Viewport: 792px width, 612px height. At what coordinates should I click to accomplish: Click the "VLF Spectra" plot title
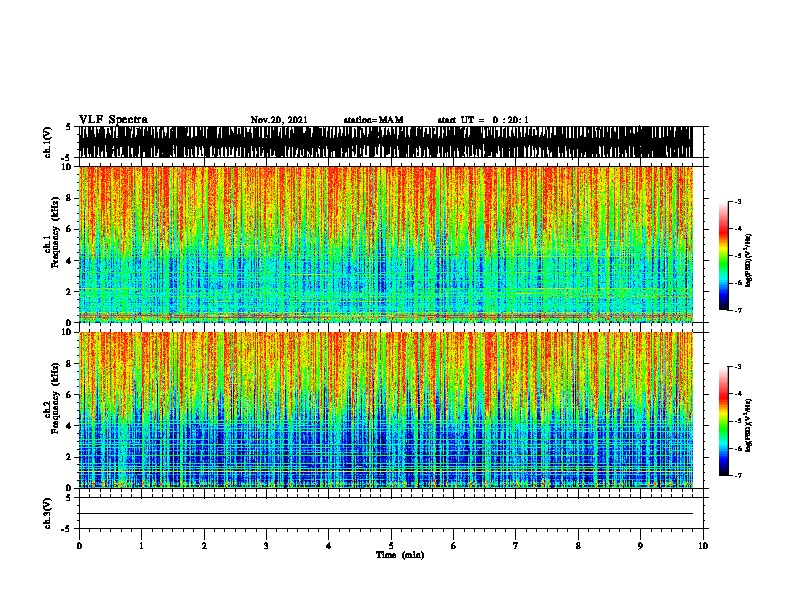click(x=113, y=120)
